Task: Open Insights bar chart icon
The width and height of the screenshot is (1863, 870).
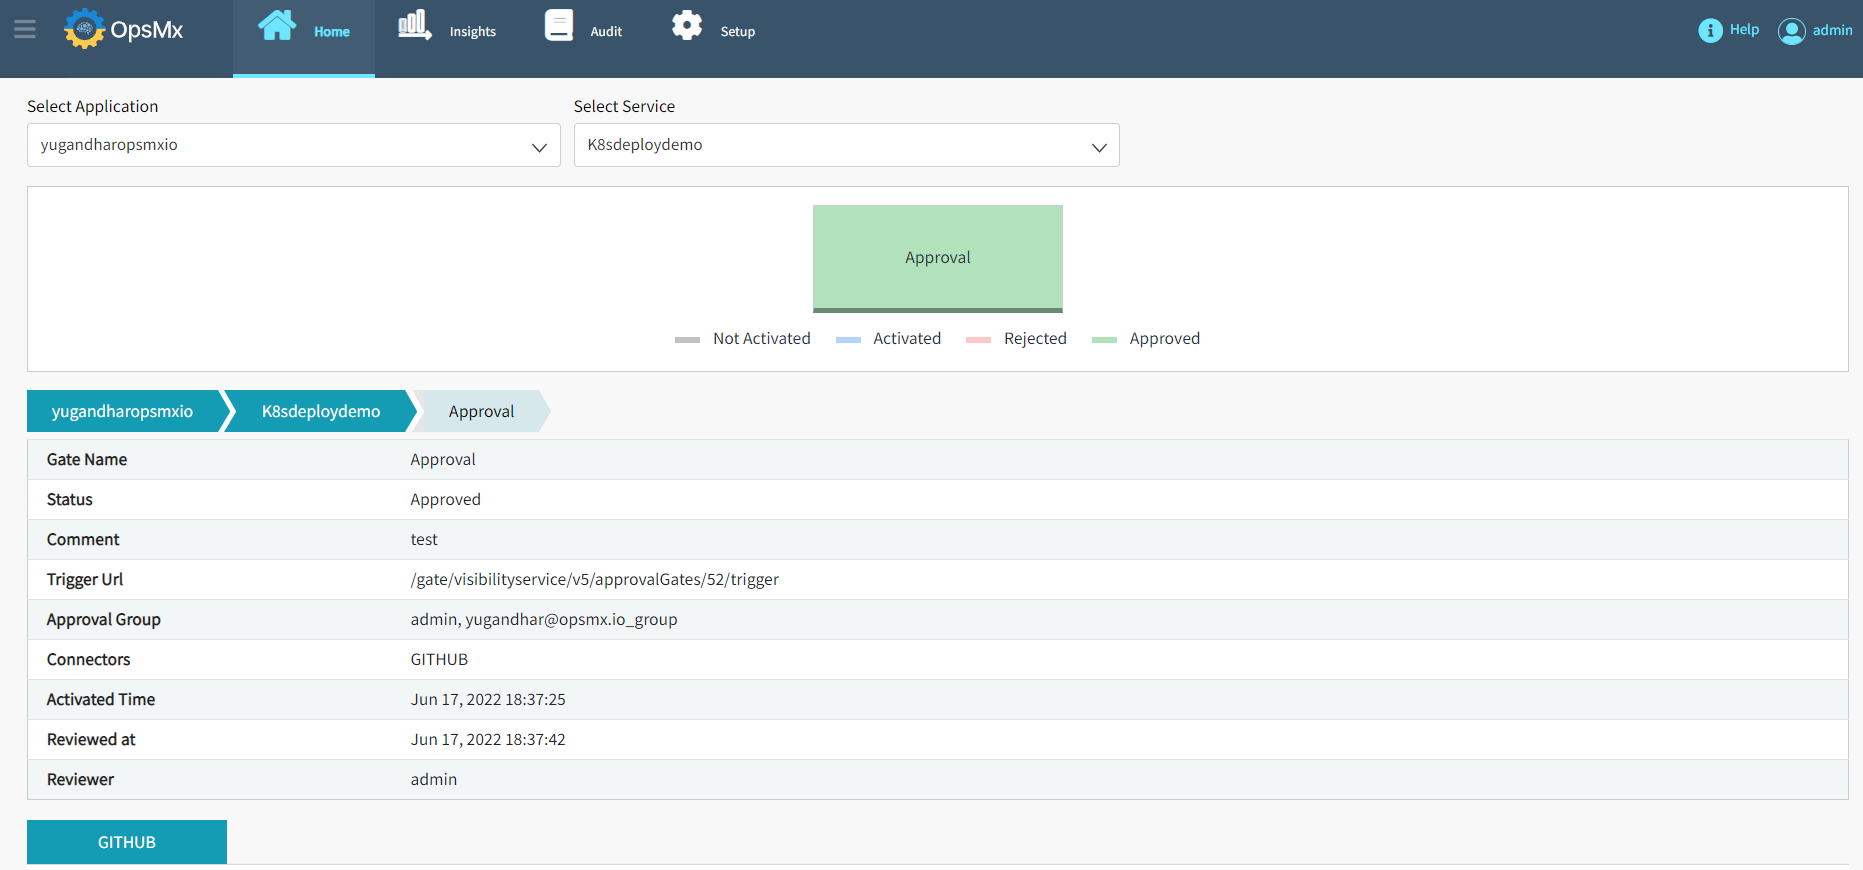Action: pos(414,26)
